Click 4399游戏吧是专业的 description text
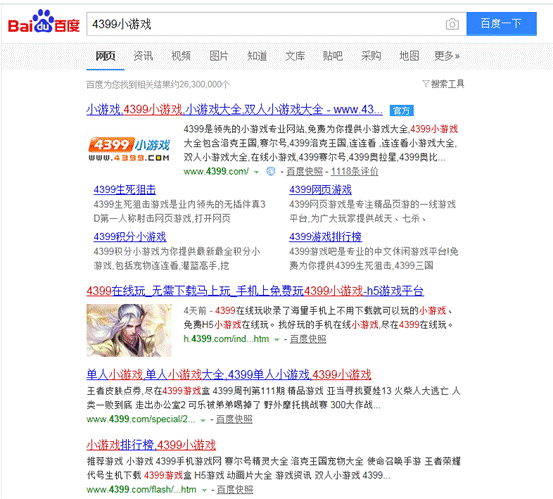The image size is (553, 499). pyautogui.click(x=373, y=258)
